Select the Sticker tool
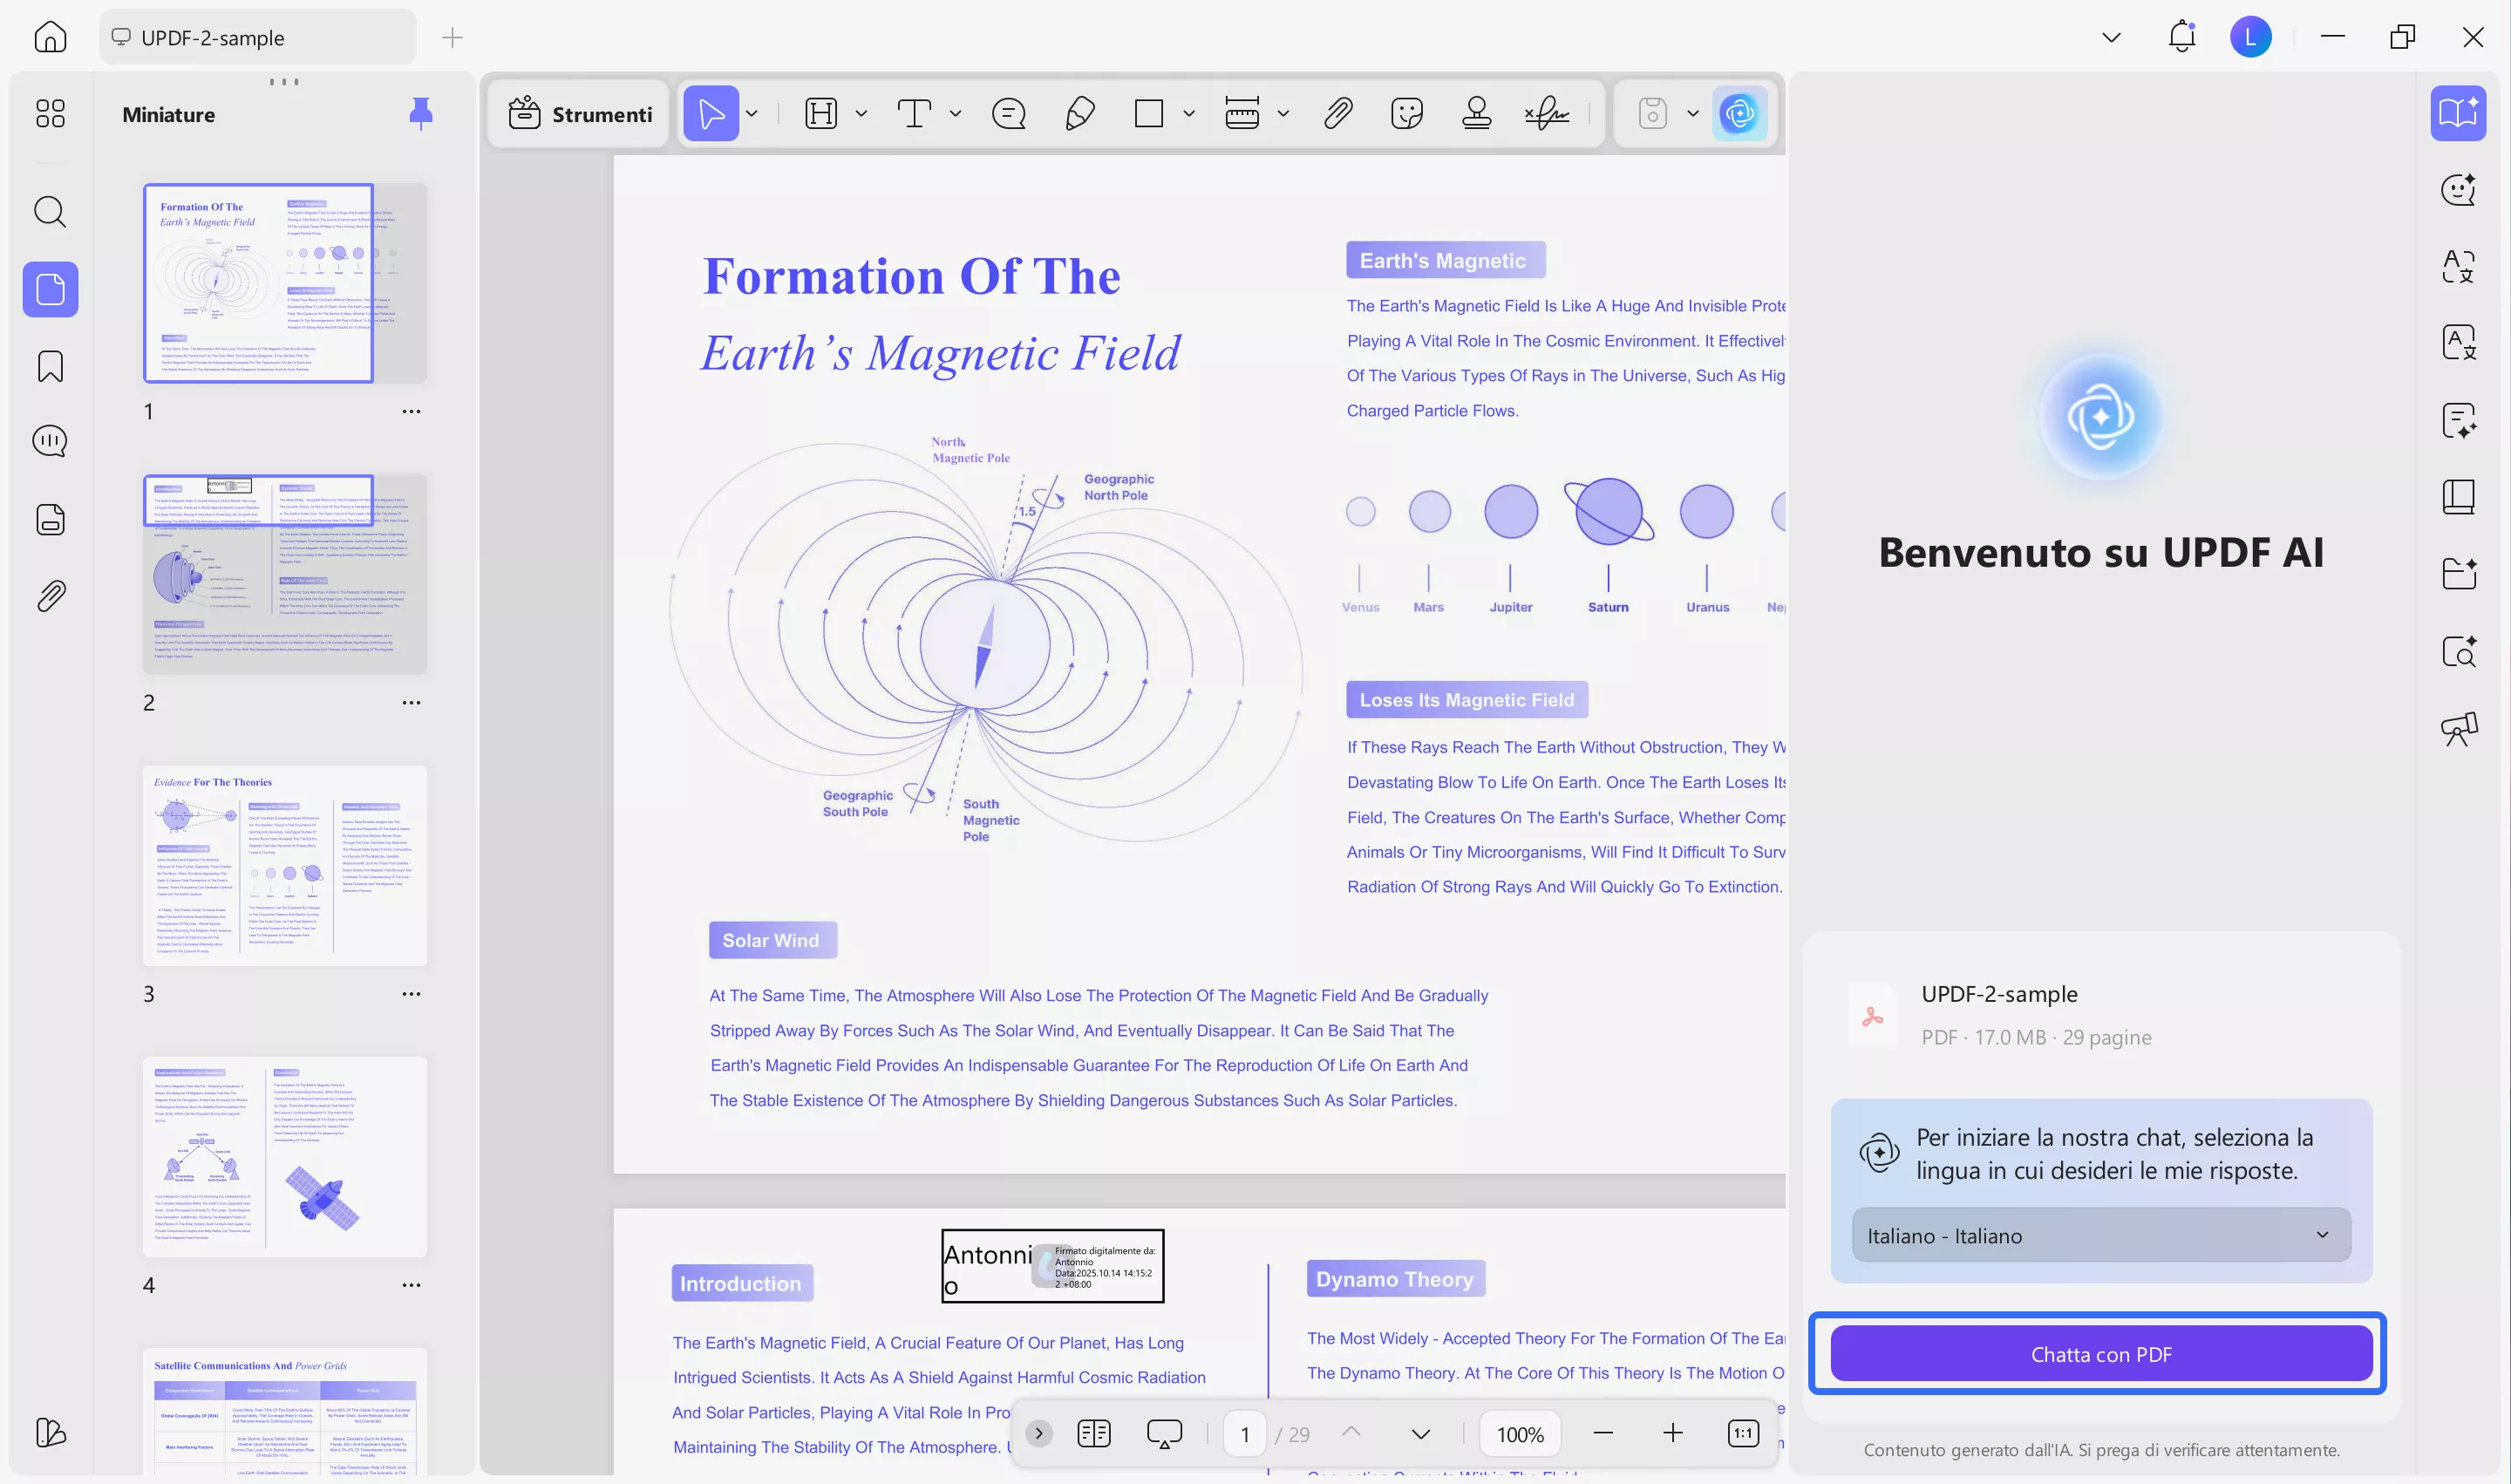The height and width of the screenshot is (1484, 2511). pos(1408,113)
